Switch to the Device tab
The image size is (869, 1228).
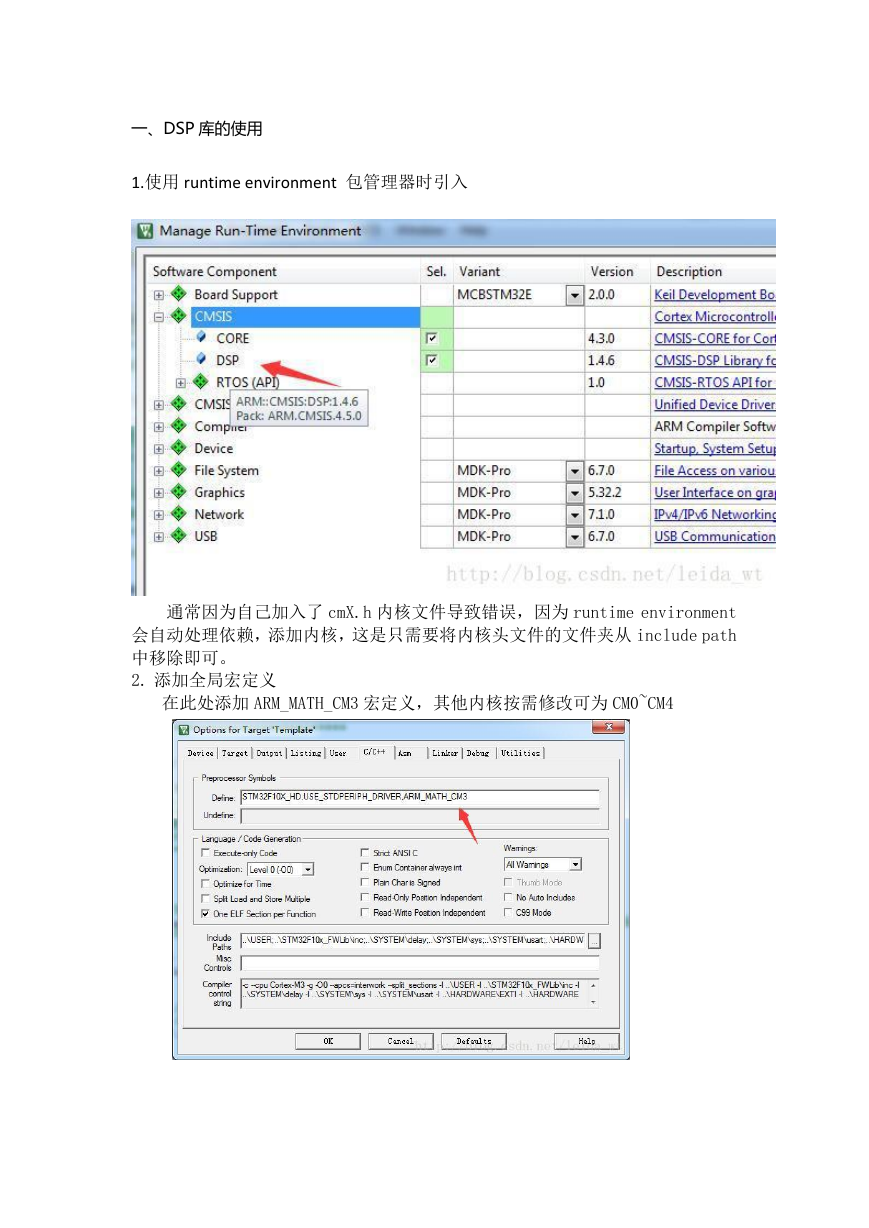click(x=201, y=753)
